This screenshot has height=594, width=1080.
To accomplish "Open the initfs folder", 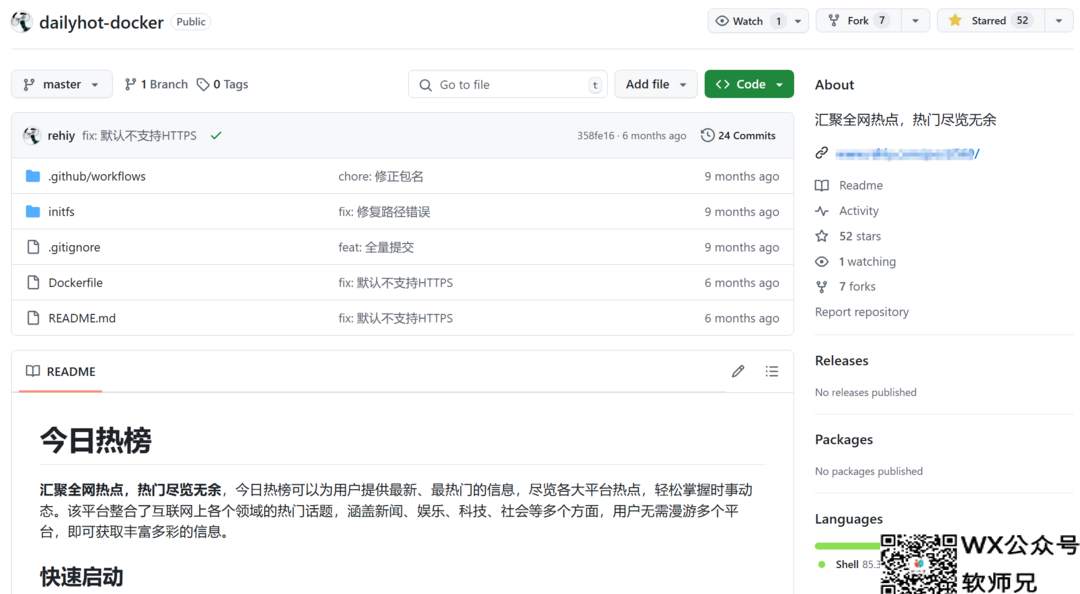I will coord(61,212).
